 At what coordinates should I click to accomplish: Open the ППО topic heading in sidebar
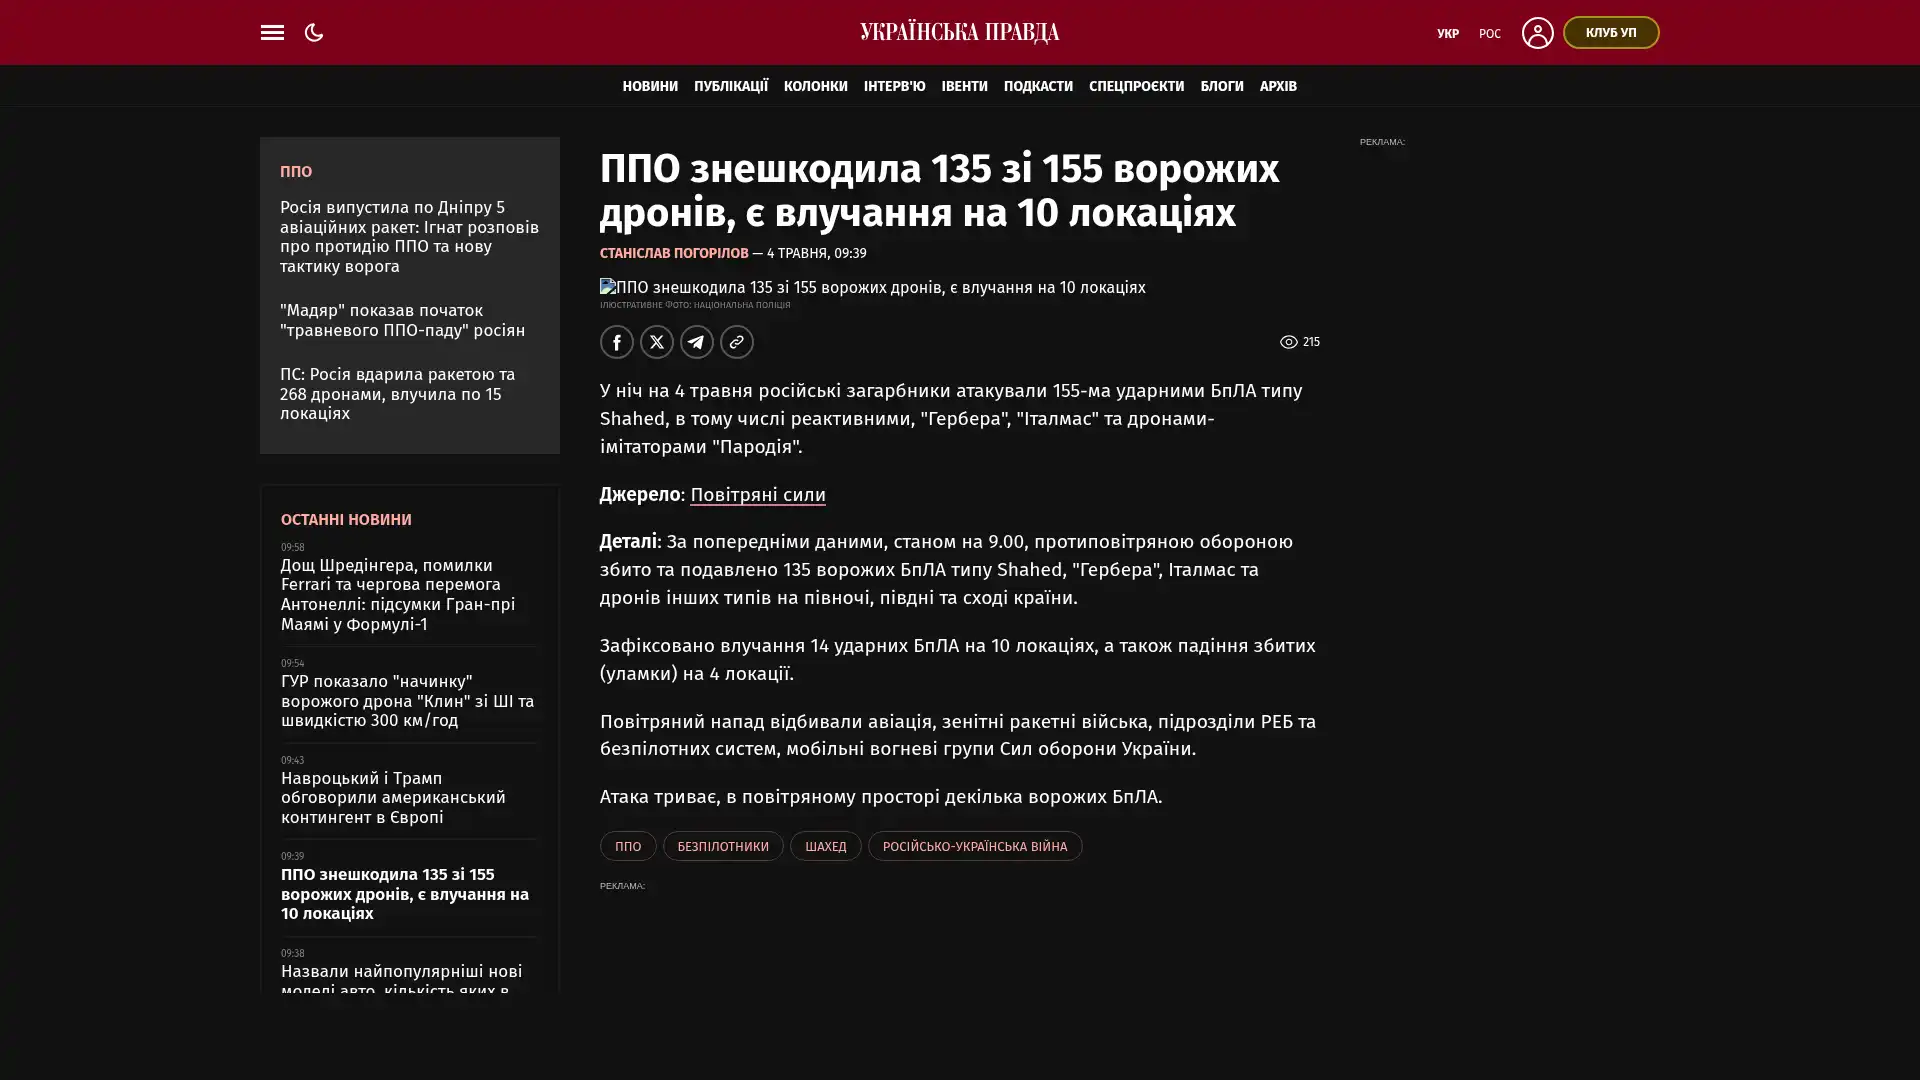coord(296,172)
